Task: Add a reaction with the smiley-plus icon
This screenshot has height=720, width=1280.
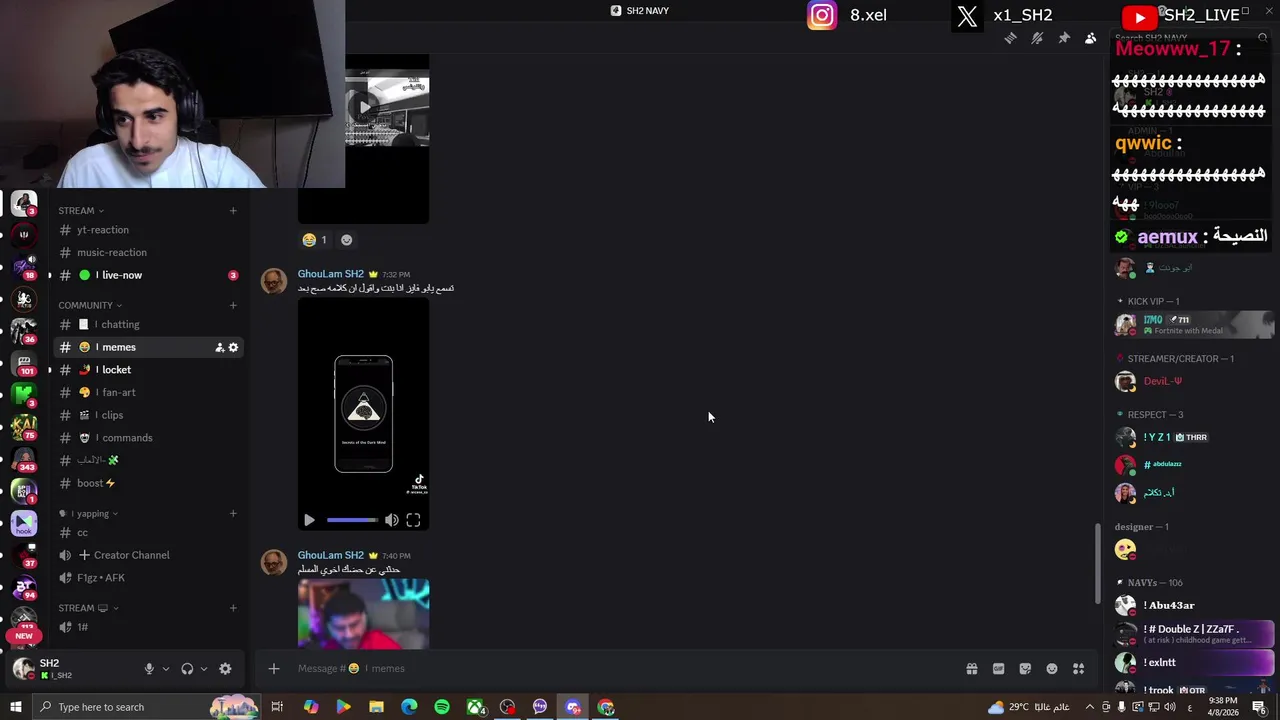Action: pyautogui.click(x=347, y=240)
